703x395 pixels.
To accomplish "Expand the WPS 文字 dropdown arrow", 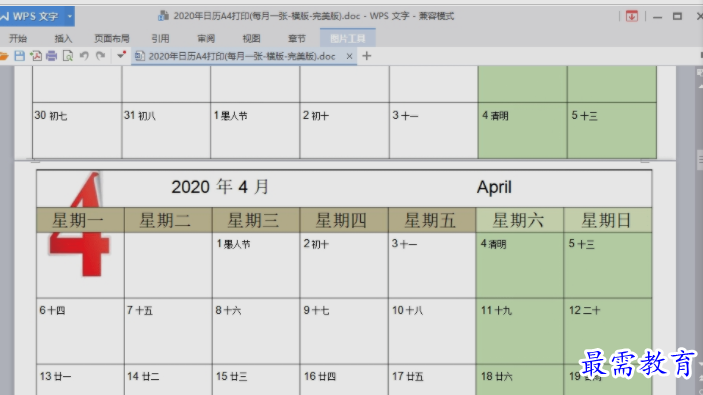I will [x=69, y=17].
